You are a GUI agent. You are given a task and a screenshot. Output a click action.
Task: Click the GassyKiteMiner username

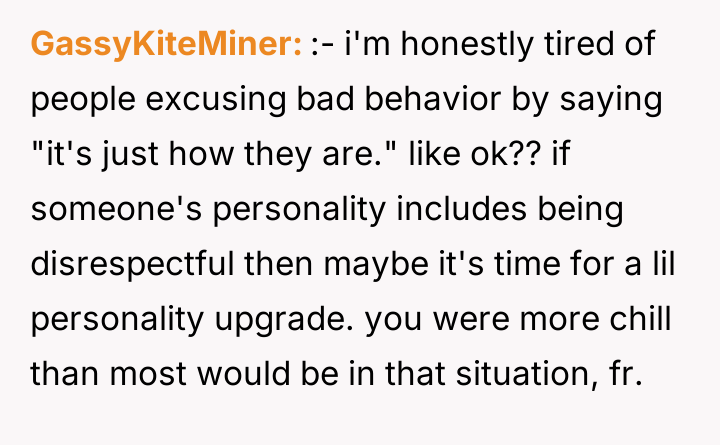click(x=166, y=44)
